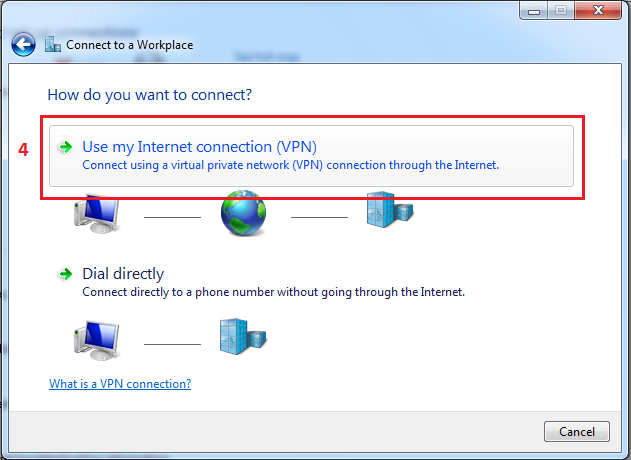Click green arrow beside Use my Internet connection

pyautogui.click(x=66, y=147)
